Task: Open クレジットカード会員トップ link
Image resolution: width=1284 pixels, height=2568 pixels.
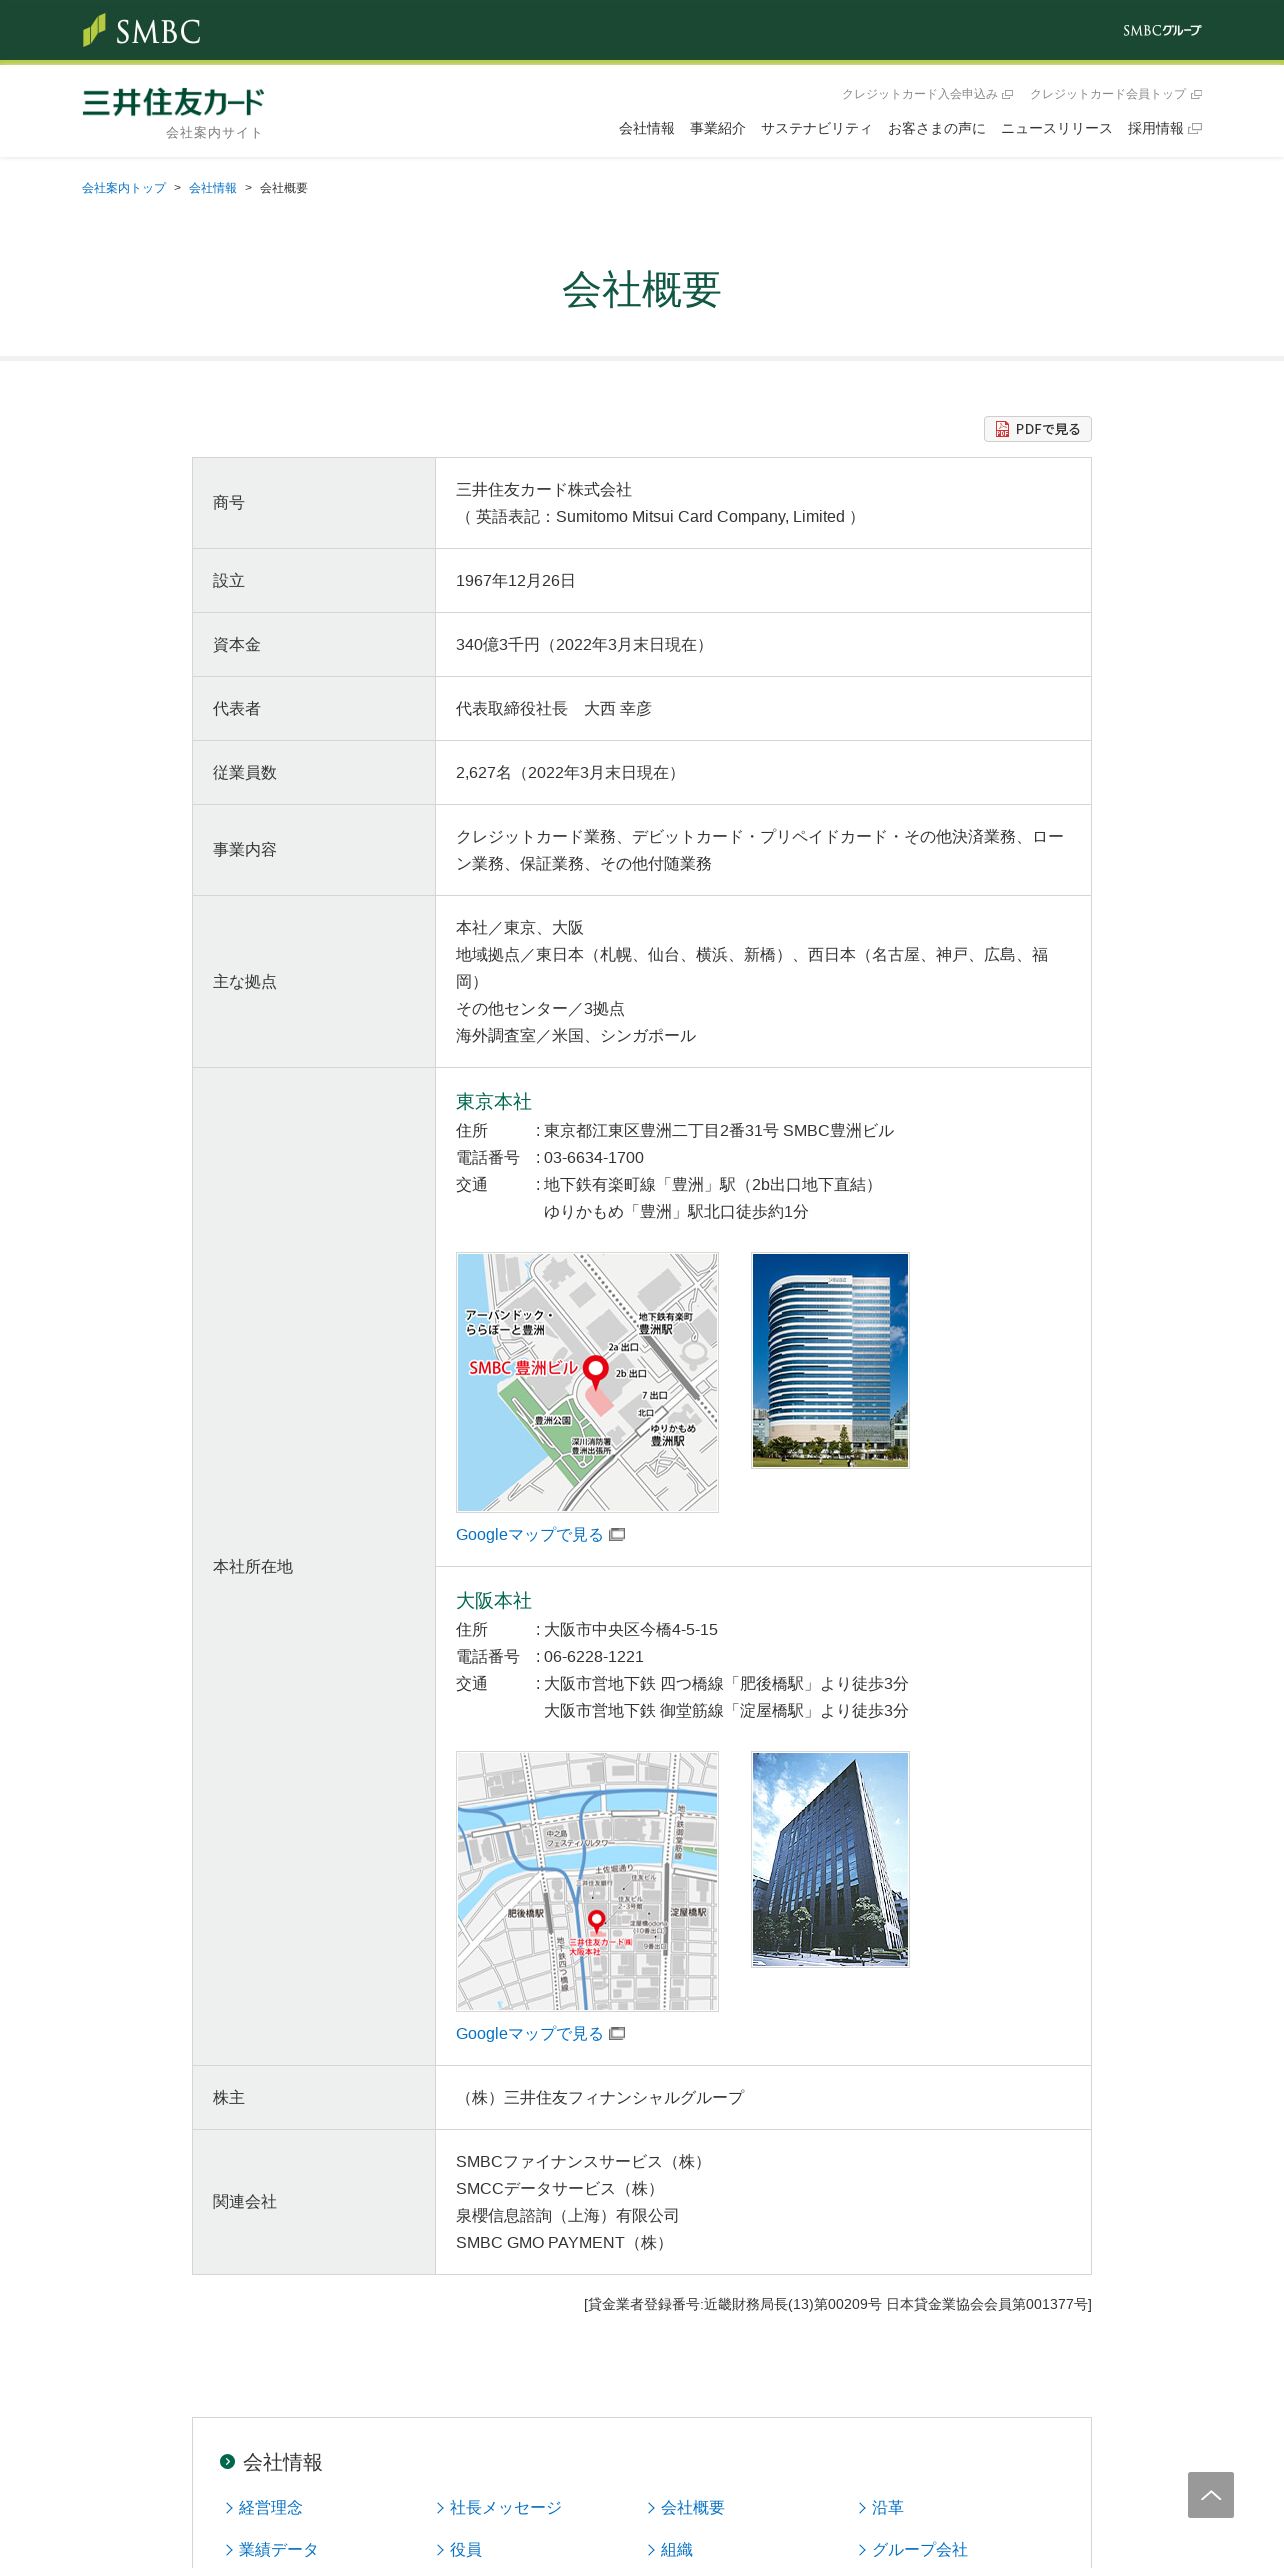Action: click(1116, 94)
